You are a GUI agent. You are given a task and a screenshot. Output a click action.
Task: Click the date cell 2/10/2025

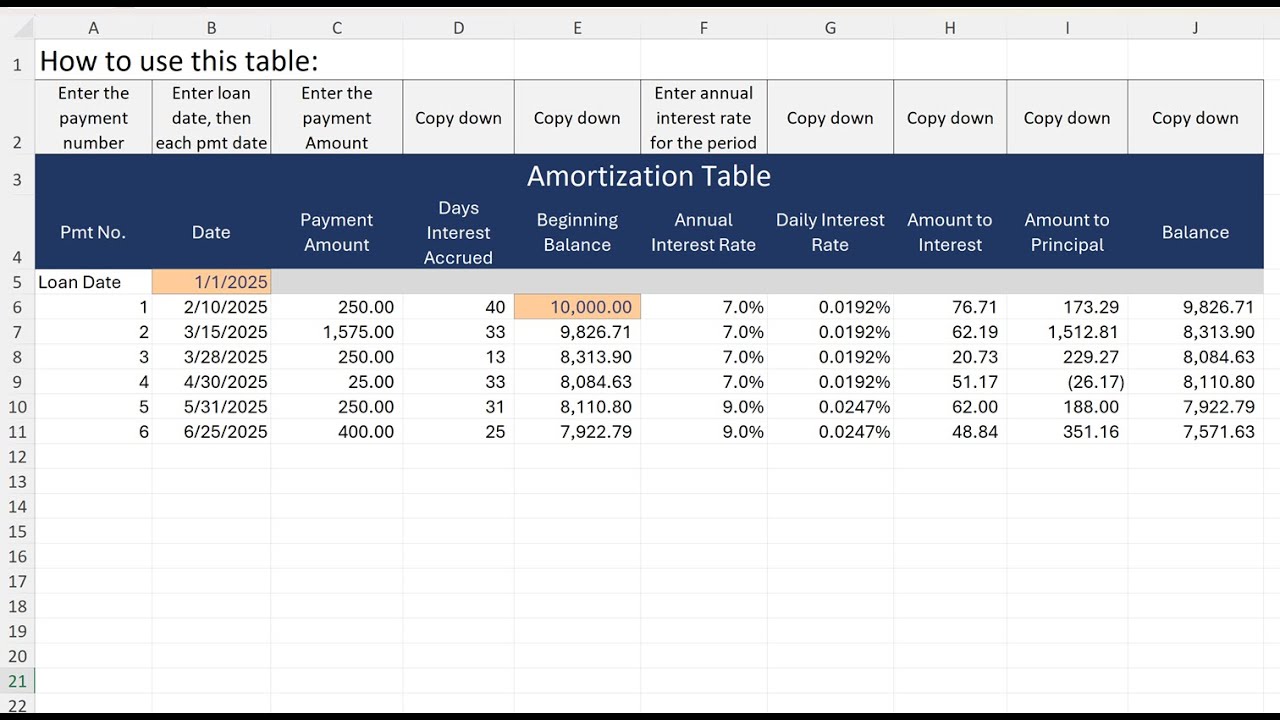coord(211,307)
